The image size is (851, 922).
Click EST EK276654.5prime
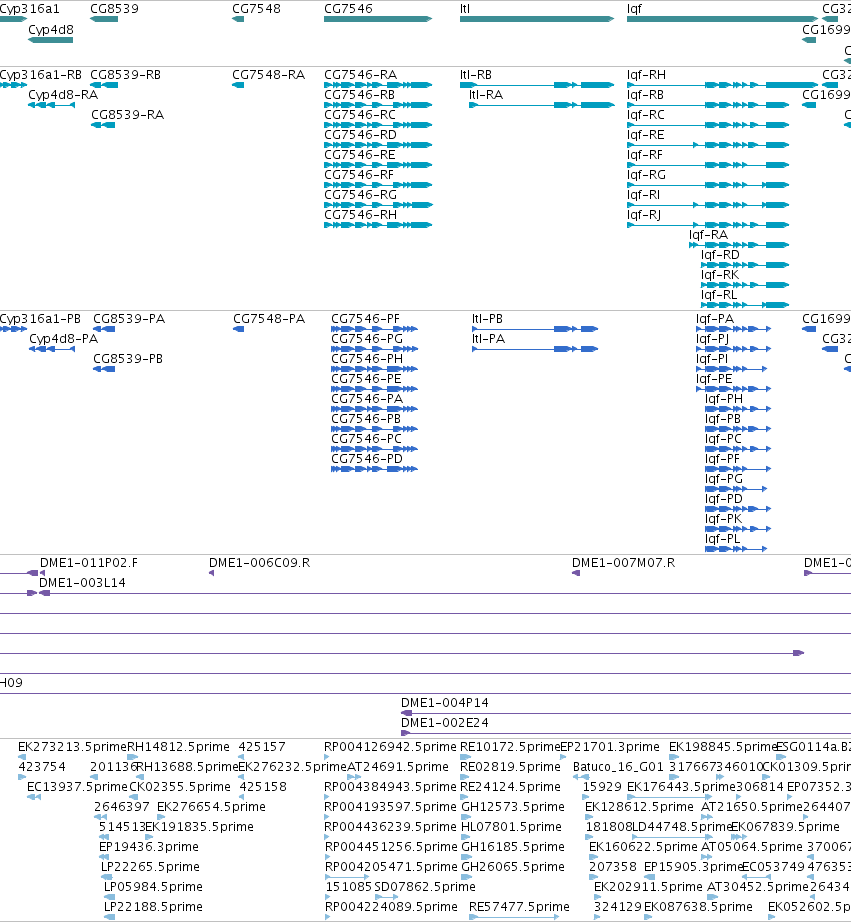[x=211, y=807]
